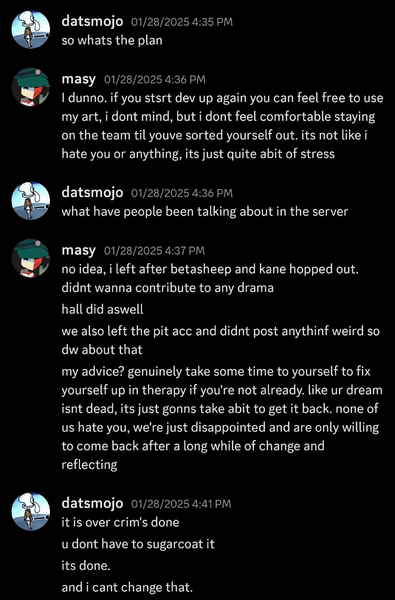Select the 'so whats the plan' message
395x600 pixels.
click(112, 41)
